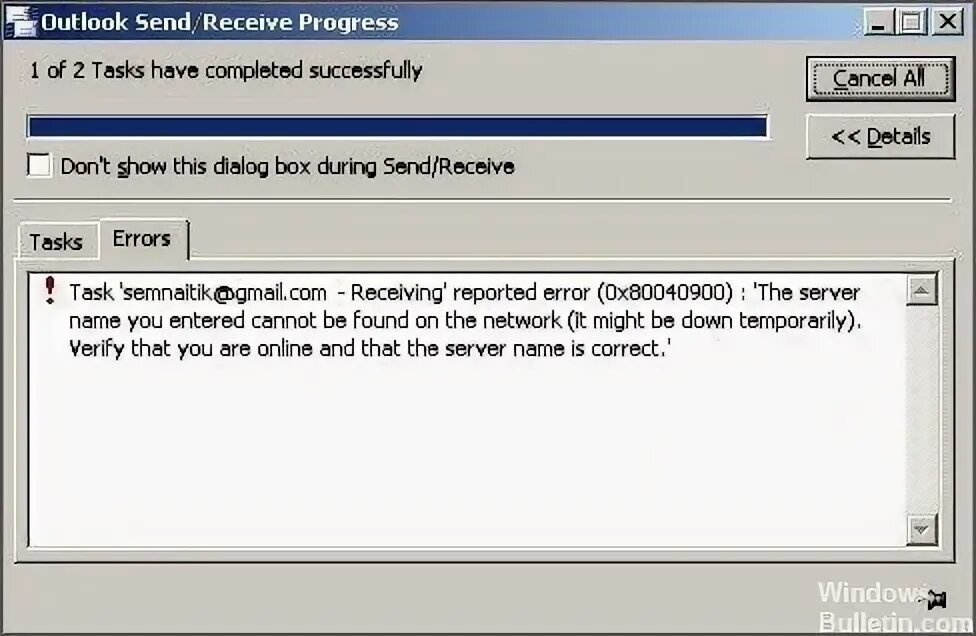Select the Errors tab
The image size is (976, 636).
coord(142,239)
